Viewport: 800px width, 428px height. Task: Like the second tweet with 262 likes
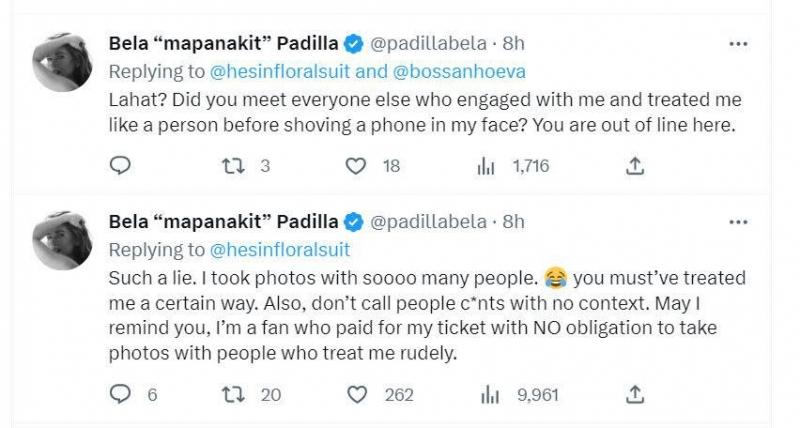[355, 395]
